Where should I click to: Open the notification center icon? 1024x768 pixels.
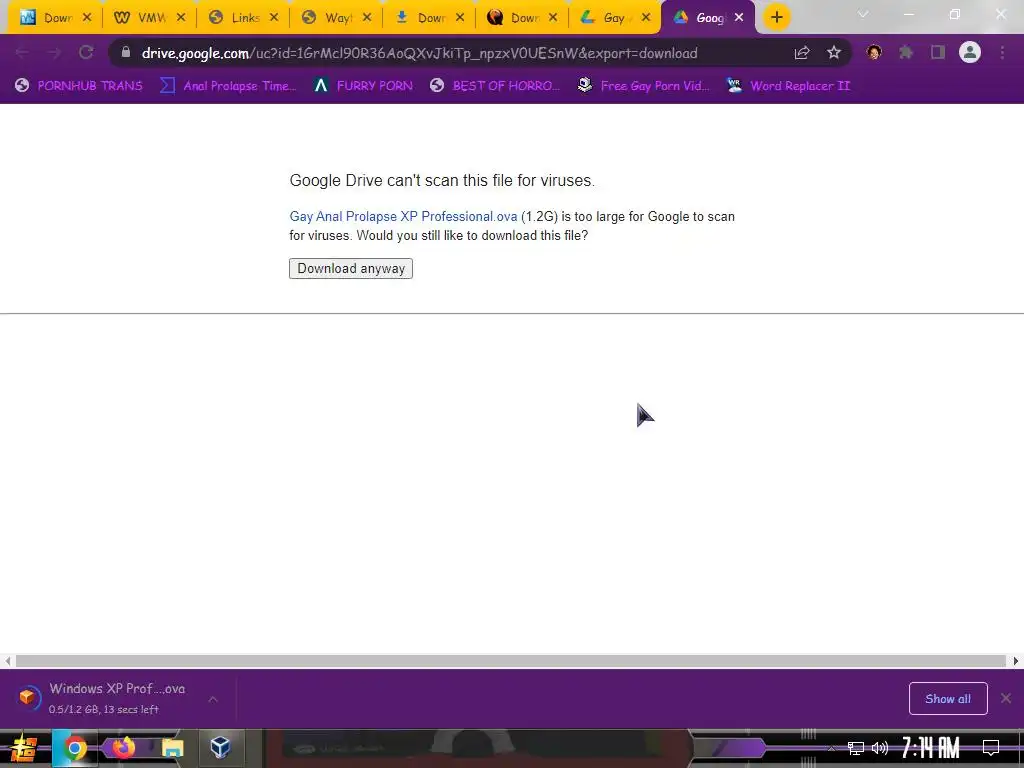(991, 748)
